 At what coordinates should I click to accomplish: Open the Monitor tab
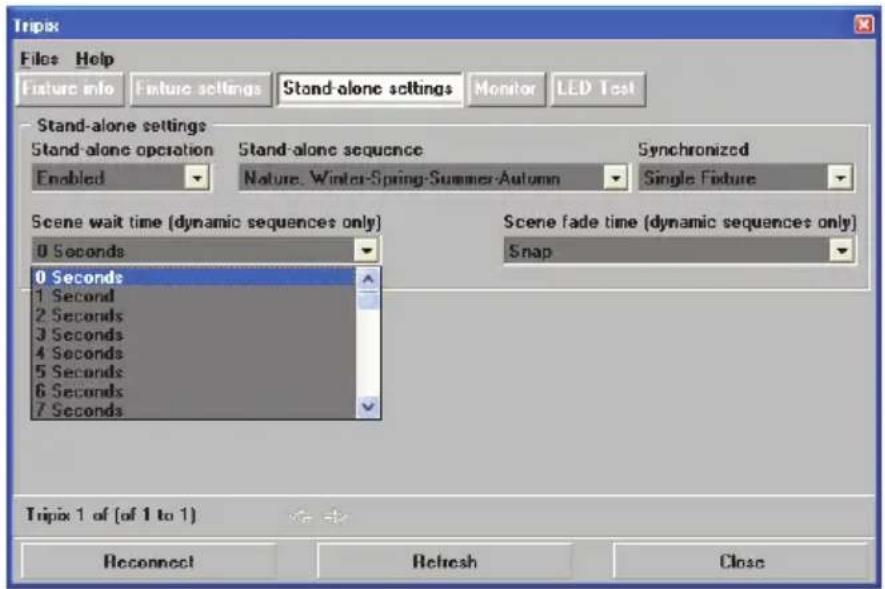tap(506, 89)
